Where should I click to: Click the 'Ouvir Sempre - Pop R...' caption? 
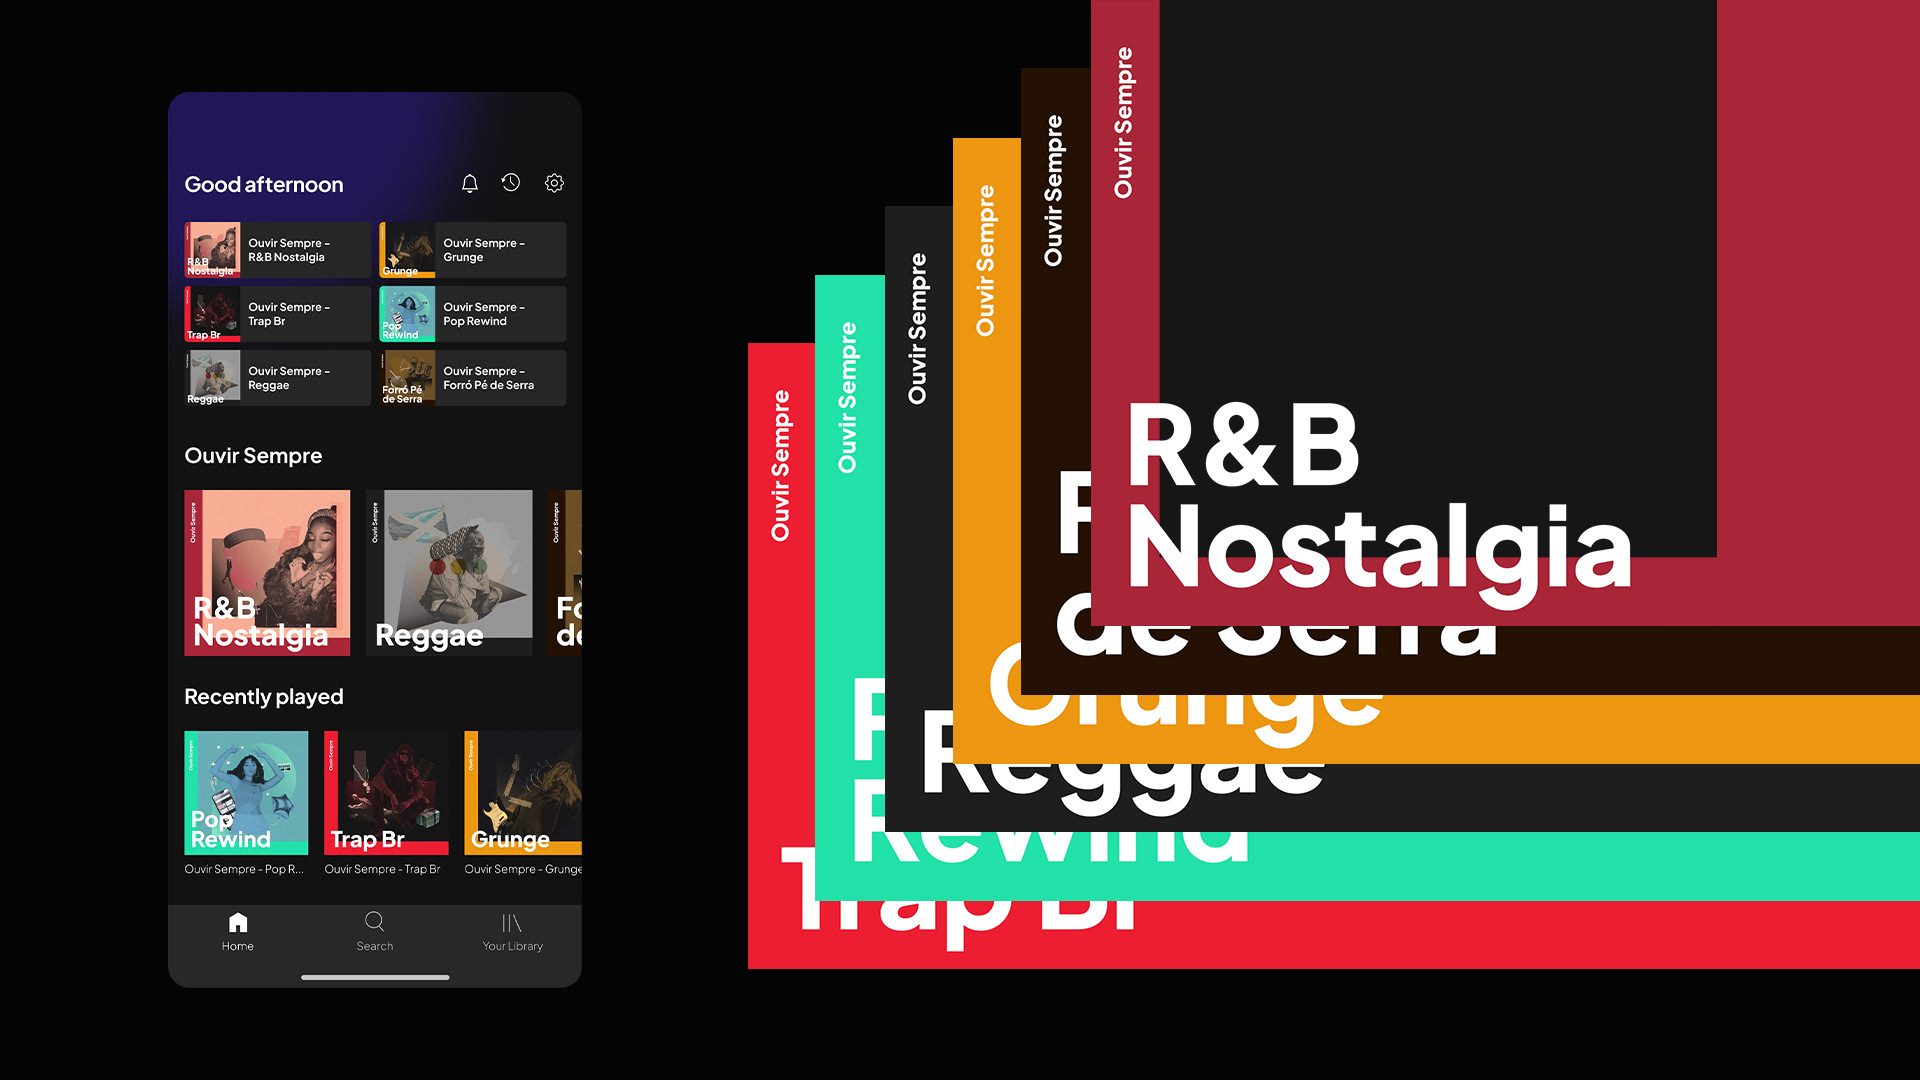244,869
